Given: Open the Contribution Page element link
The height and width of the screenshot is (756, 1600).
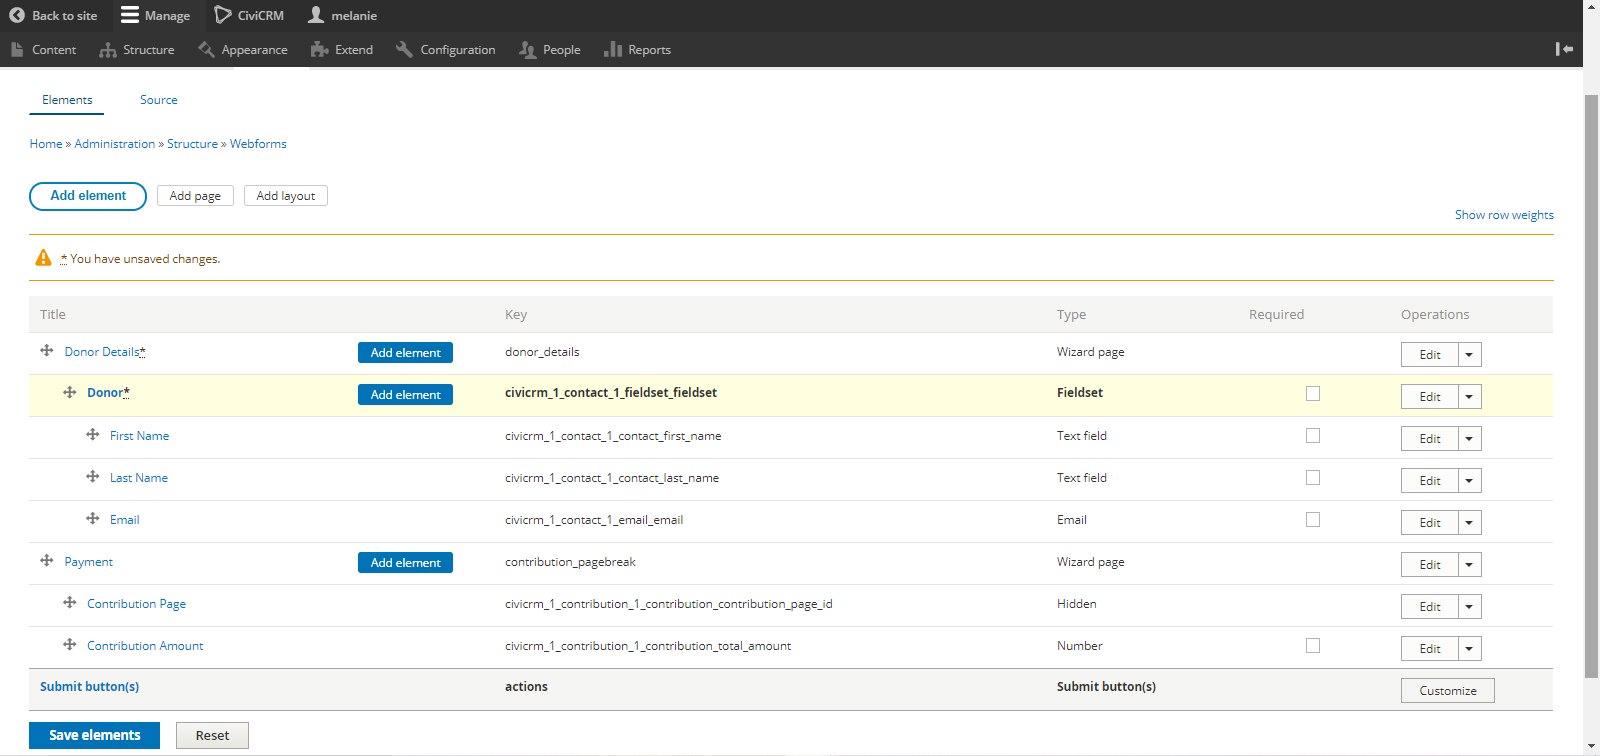Looking at the screenshot, I should pos(136,604).
